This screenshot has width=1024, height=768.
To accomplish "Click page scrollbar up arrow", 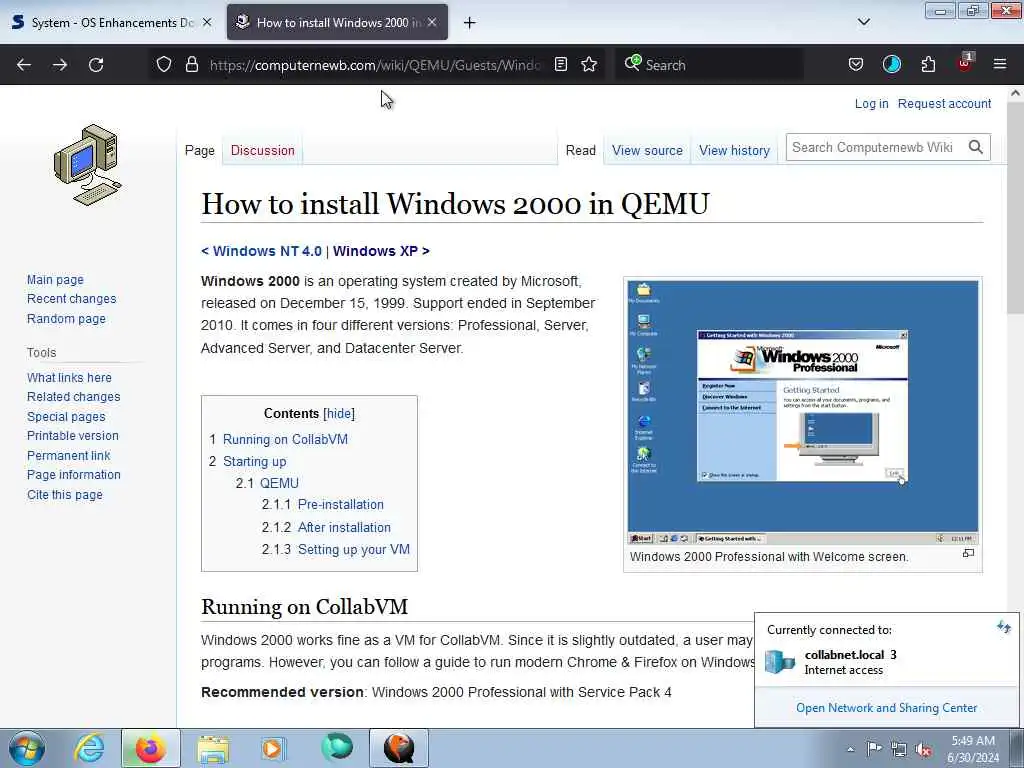I will click(1016, 93).
